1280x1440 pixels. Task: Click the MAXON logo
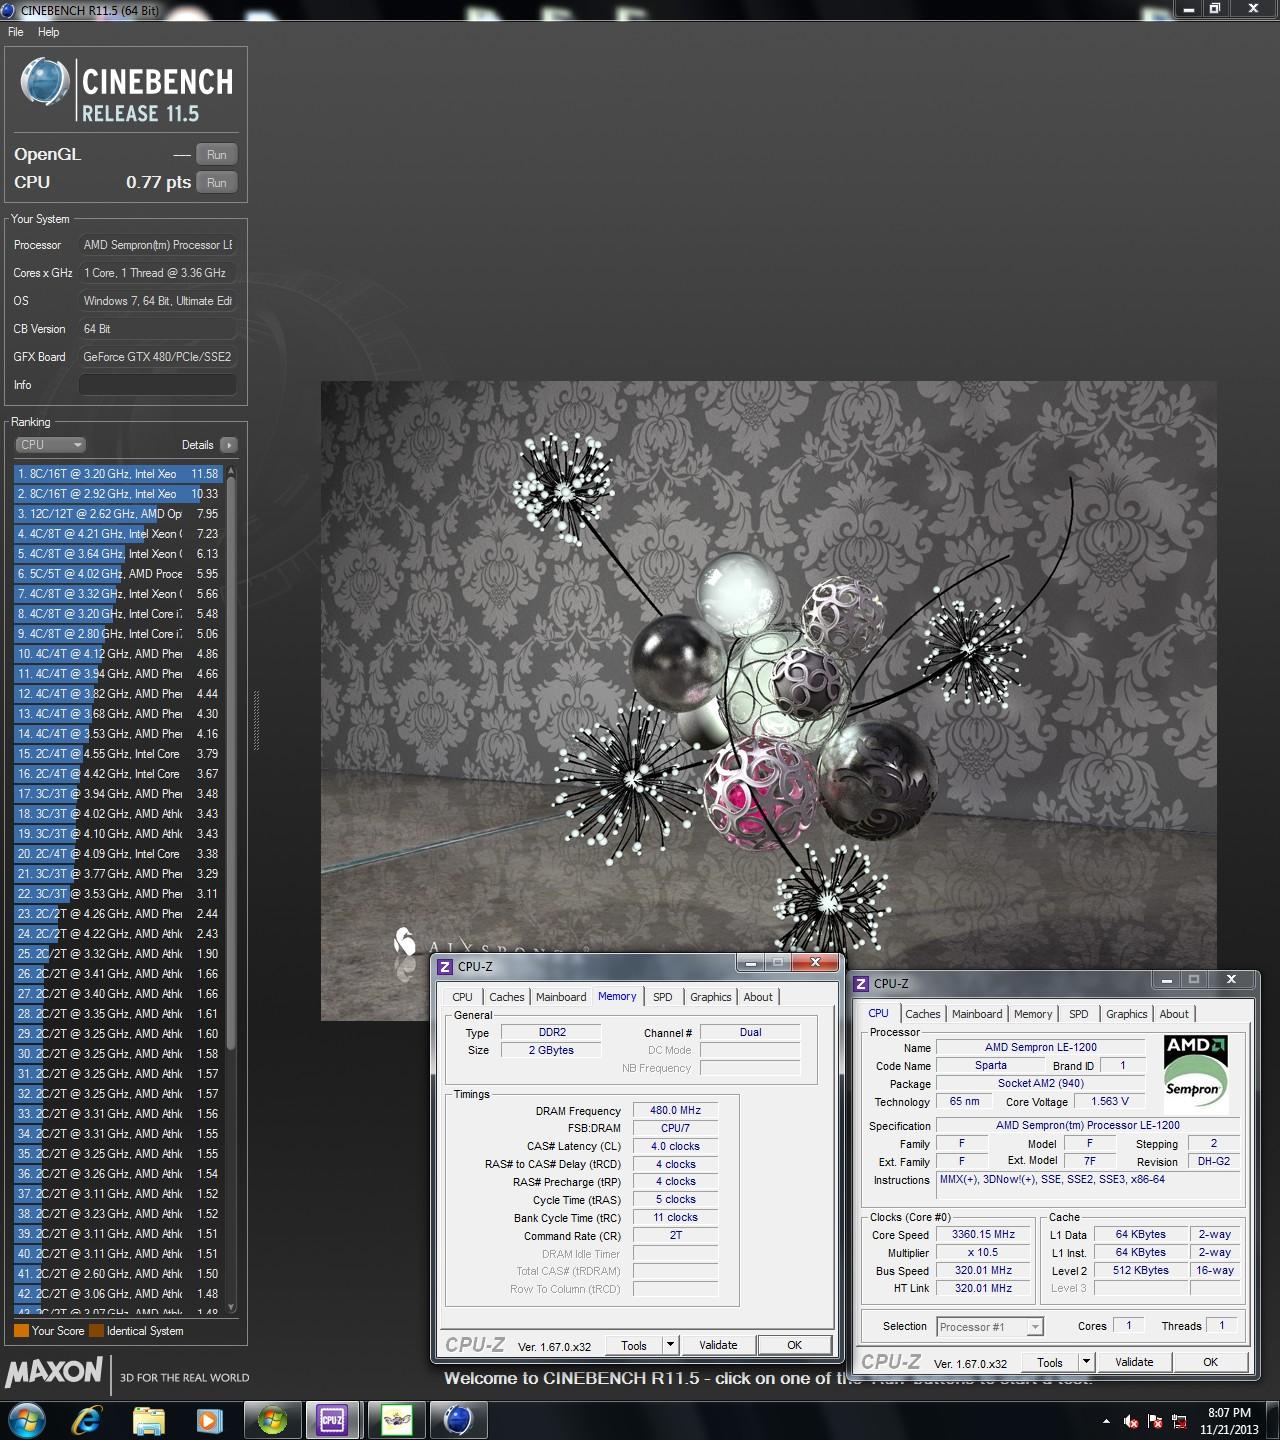coord(55,1373)
